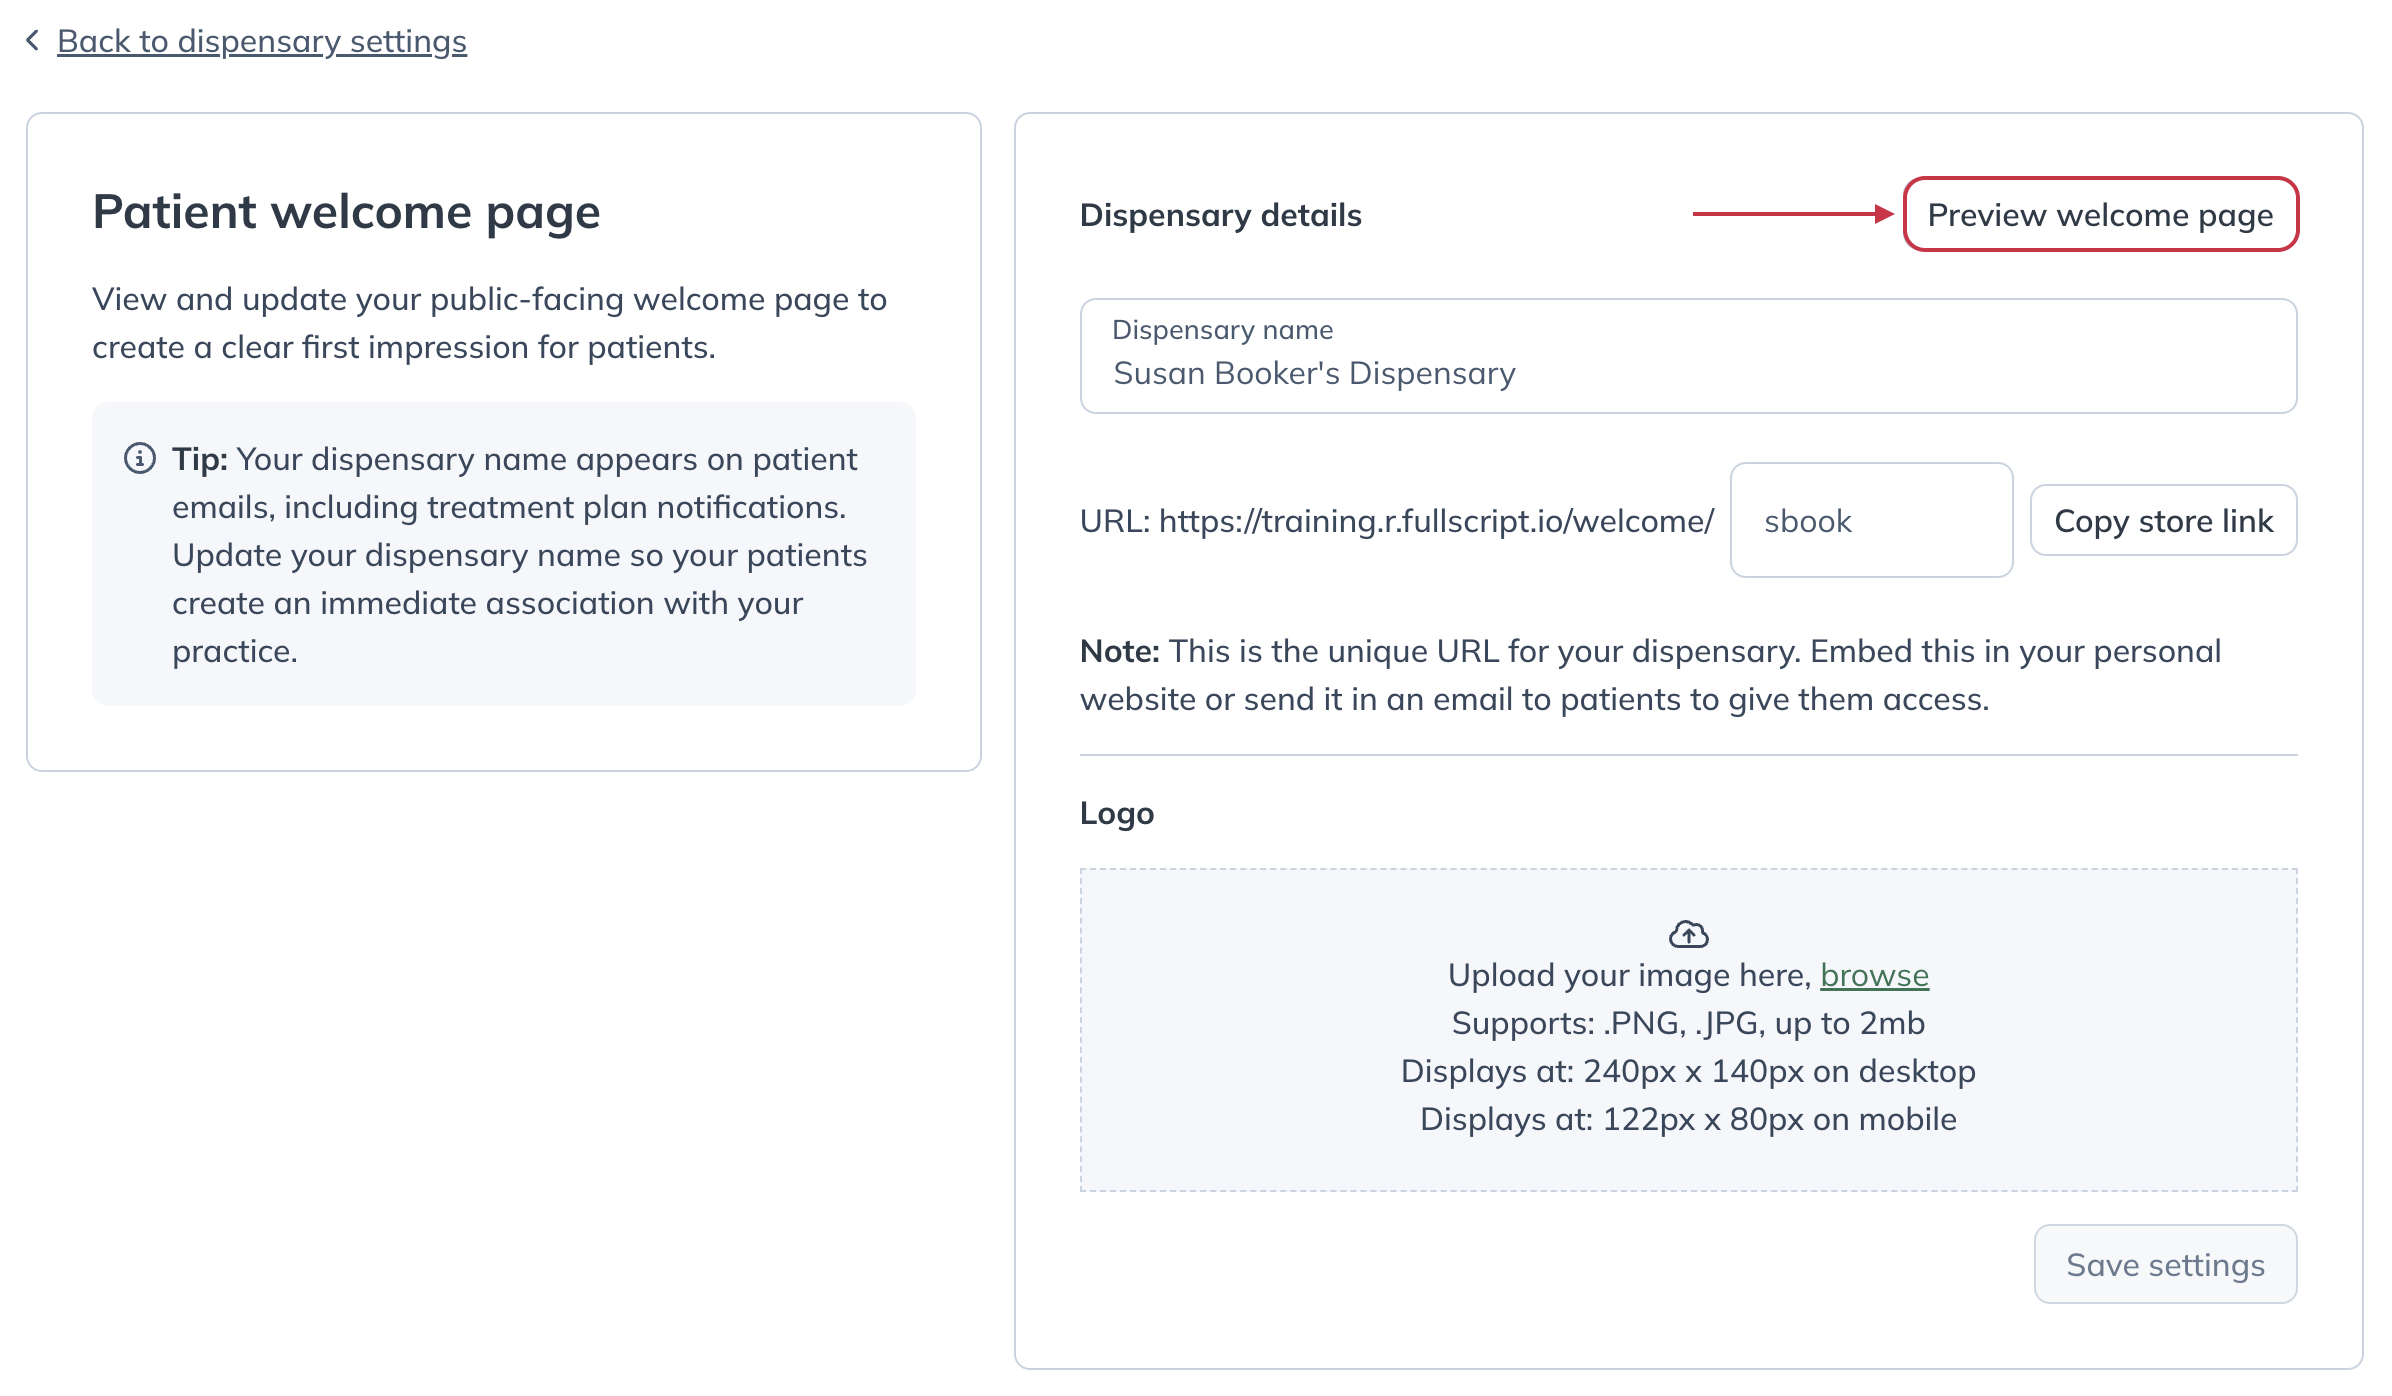Click the back chevron arrow icon
2392x1396 pixels.
point(33,40)
